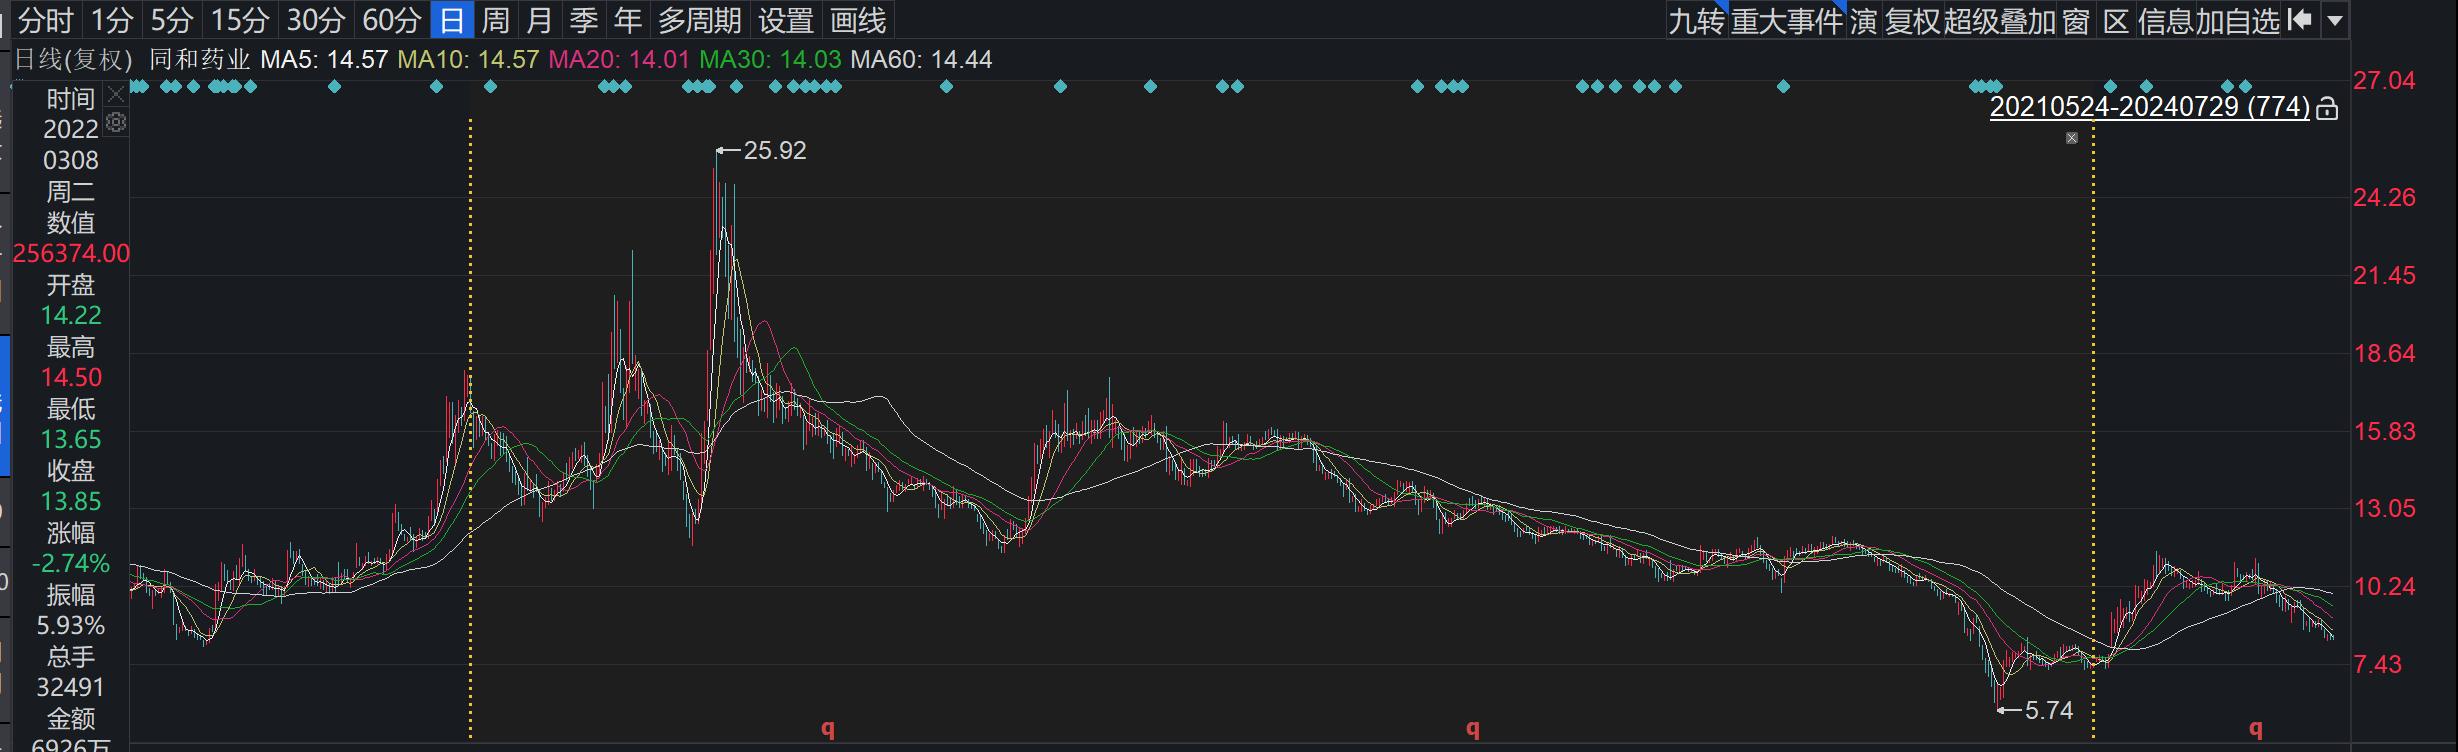
Task: Select the 30分 period tab
Action: [x=316, y=20]
